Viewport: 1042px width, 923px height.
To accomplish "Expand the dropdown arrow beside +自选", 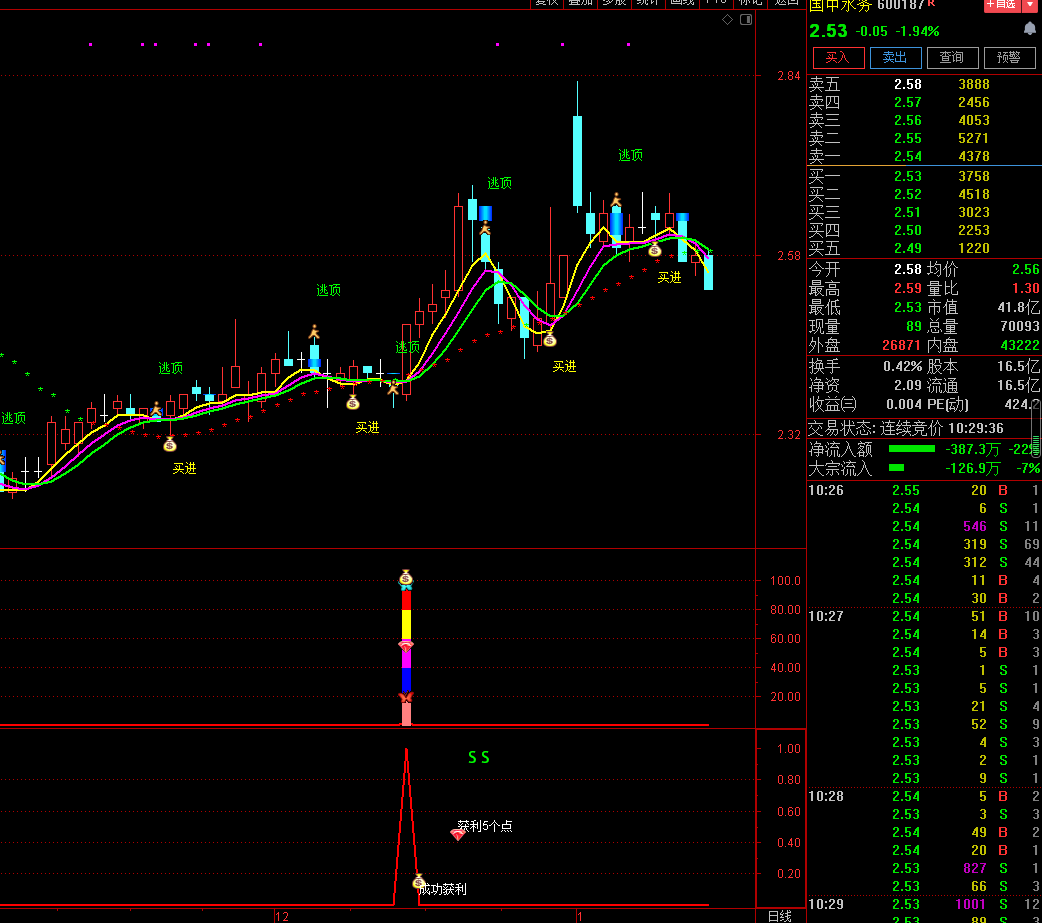I will coord(1031,5).
